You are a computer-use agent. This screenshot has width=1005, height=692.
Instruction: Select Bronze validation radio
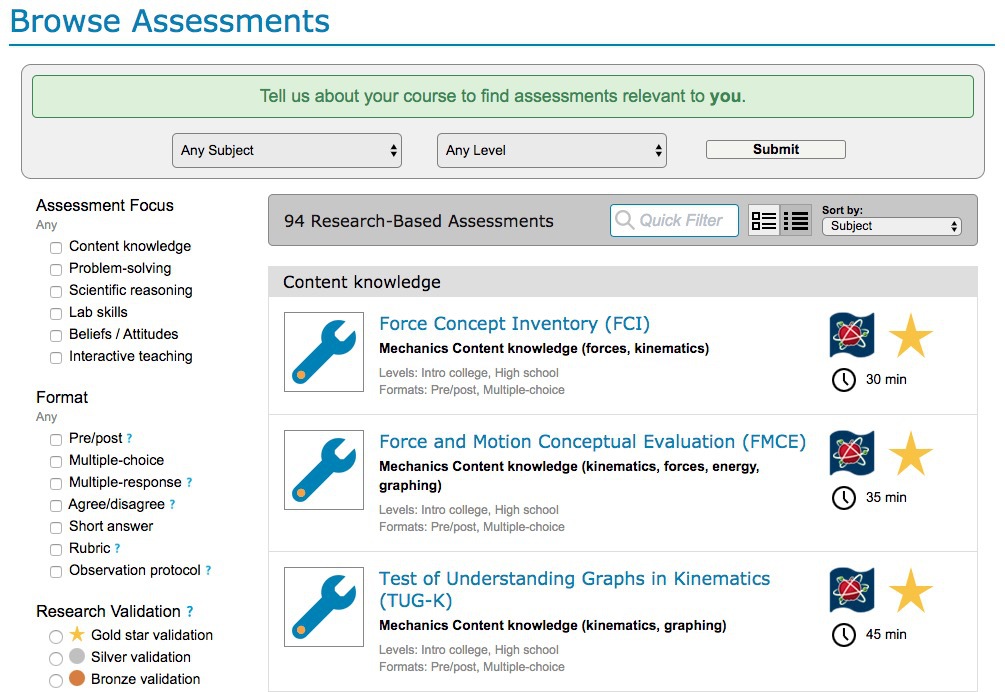pyautogui.click(x=56, y=680)
